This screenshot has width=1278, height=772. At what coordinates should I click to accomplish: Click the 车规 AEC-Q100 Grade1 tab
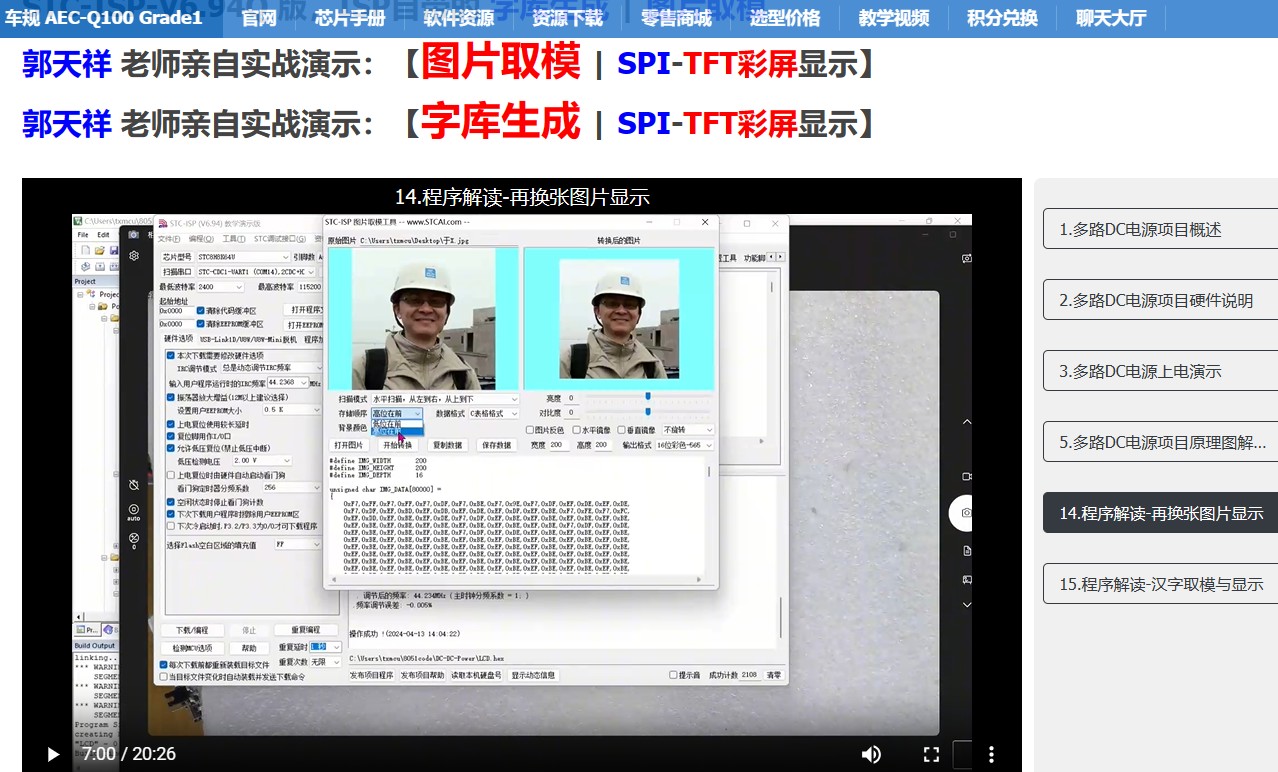pos(105,18)
